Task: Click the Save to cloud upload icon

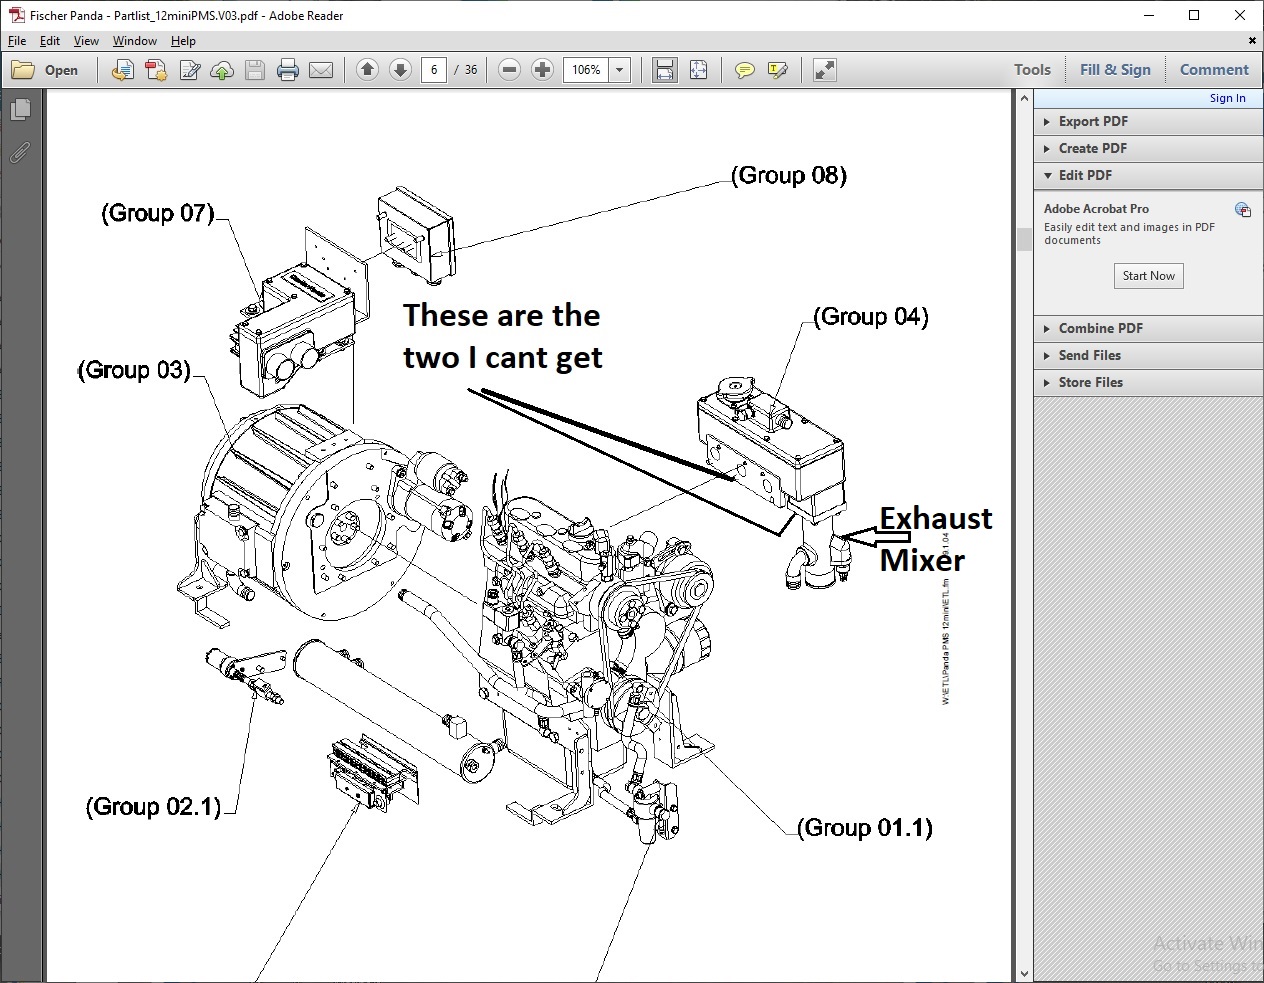Action: [222, 70]
